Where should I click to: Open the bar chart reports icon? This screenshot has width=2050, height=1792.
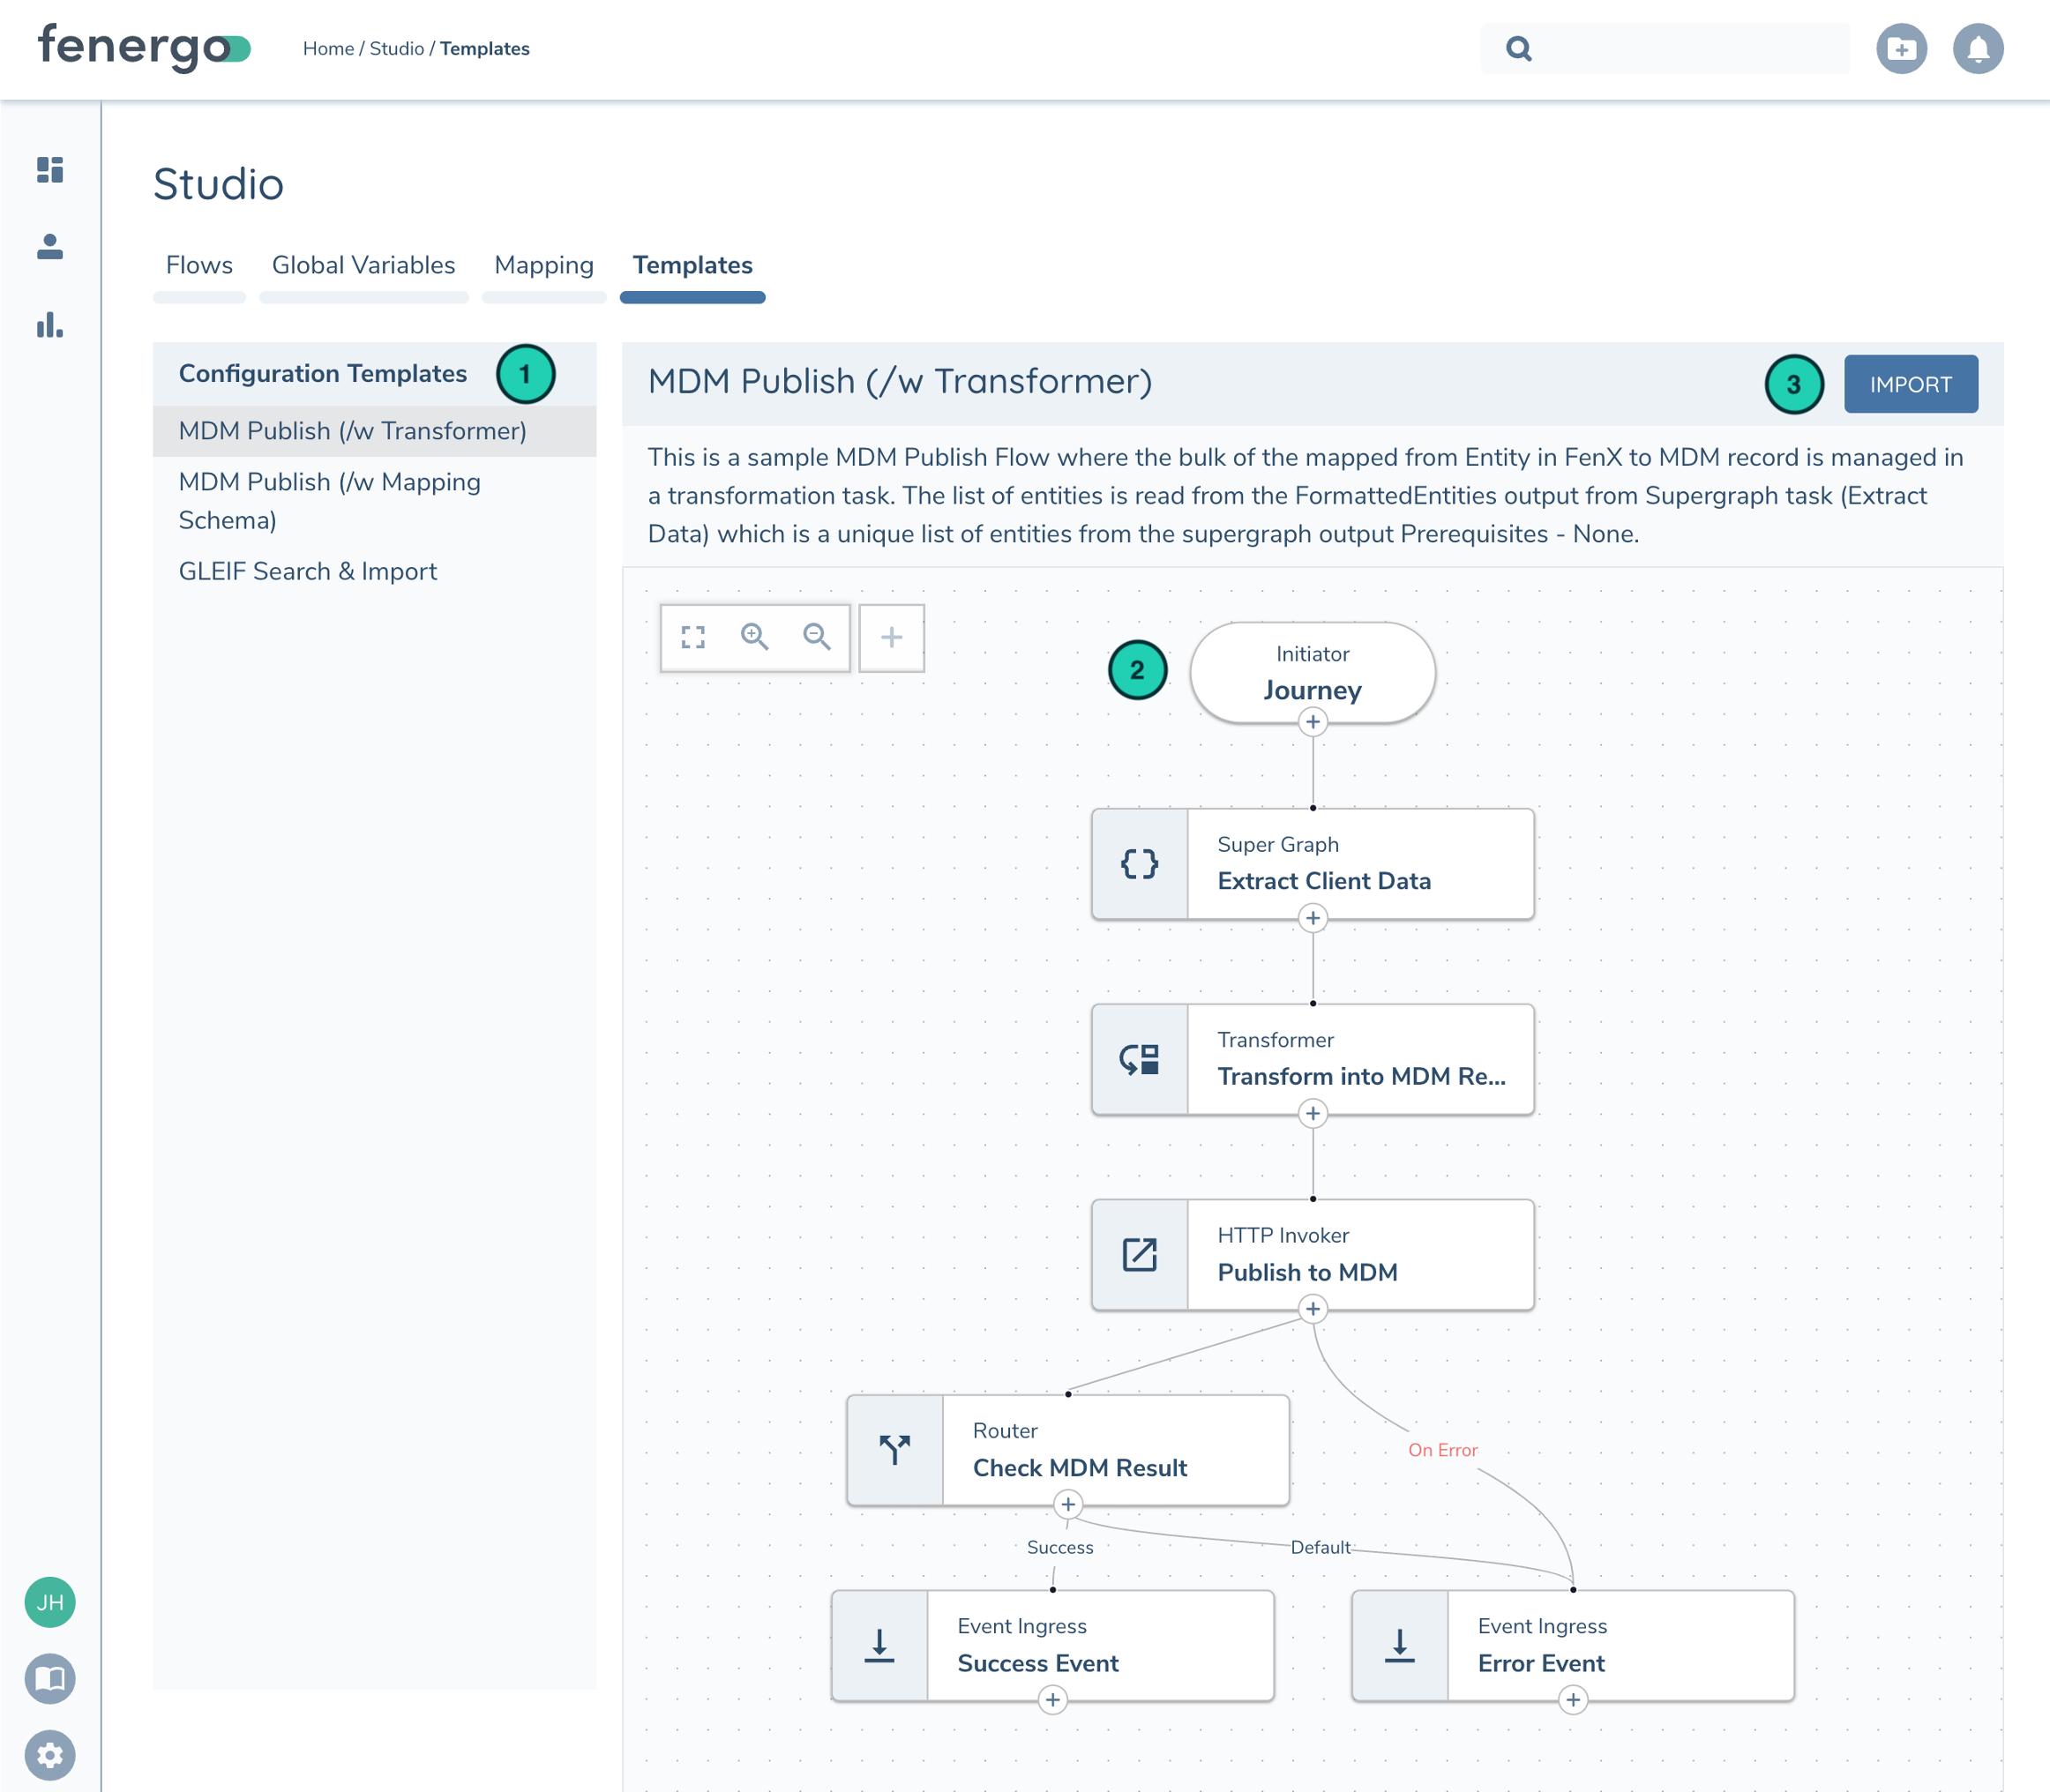(x=50, y=325)
